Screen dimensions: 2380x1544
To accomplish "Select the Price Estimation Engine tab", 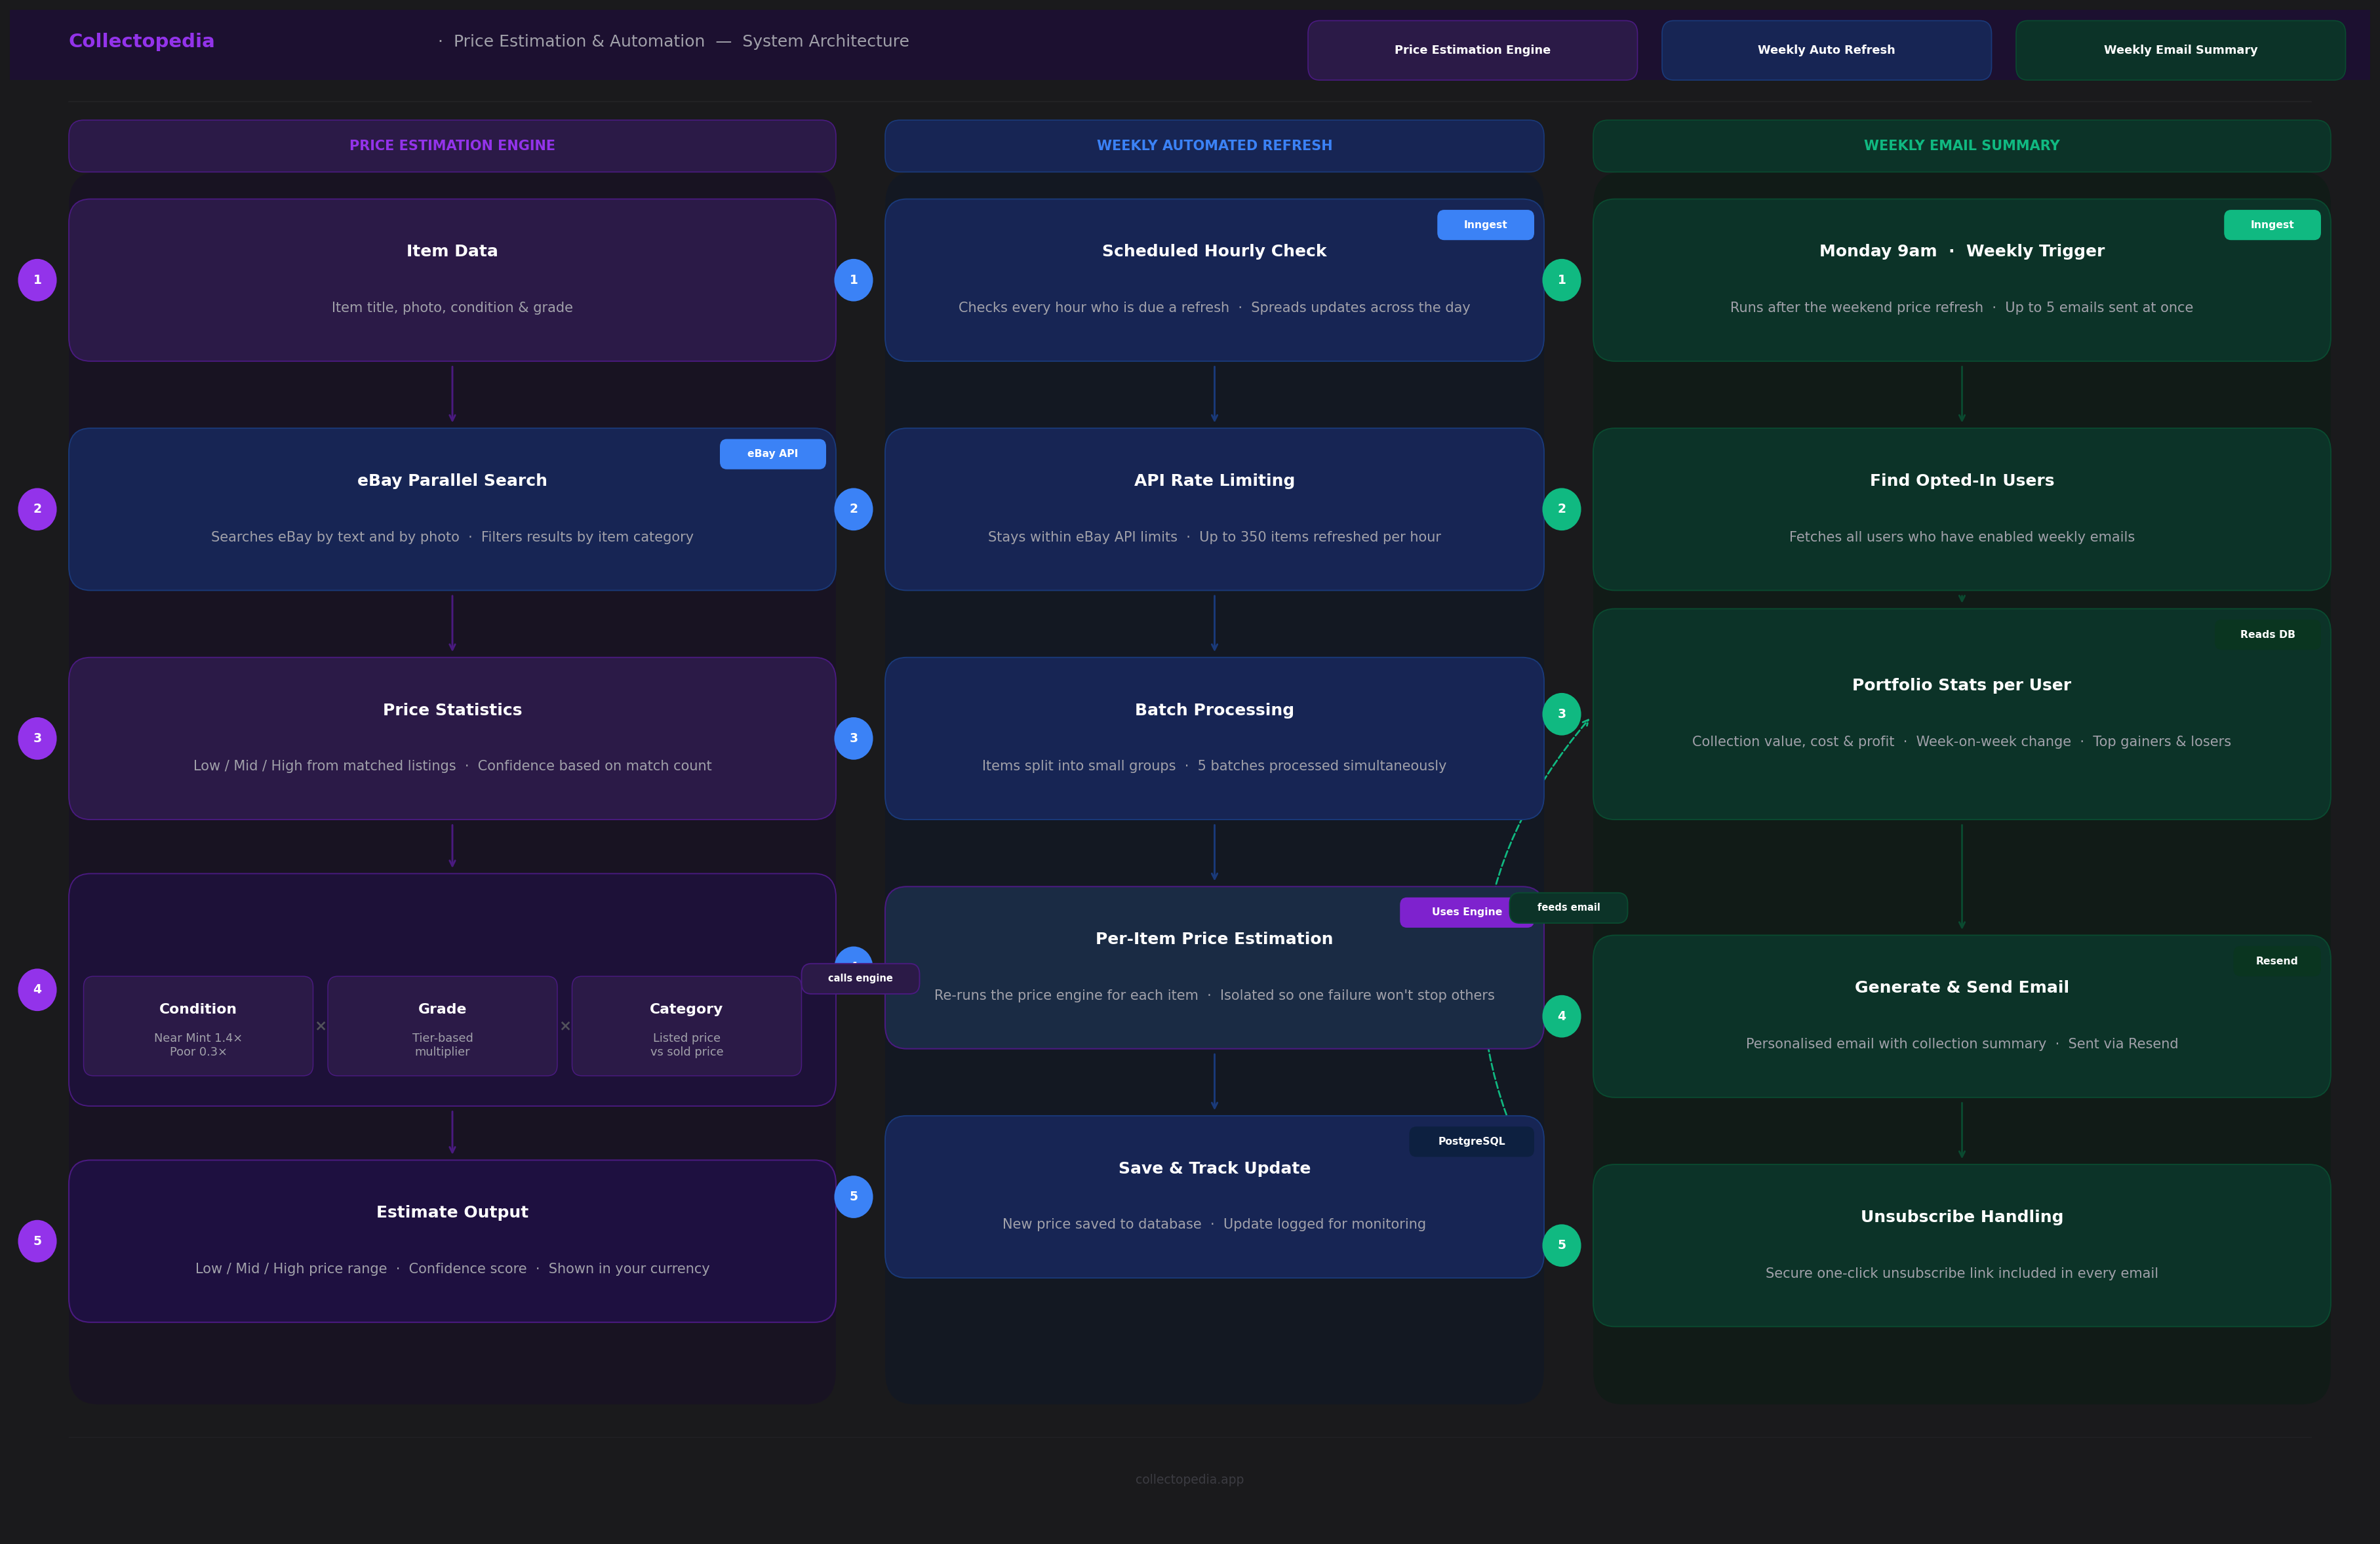I will tap(1471, 49).
